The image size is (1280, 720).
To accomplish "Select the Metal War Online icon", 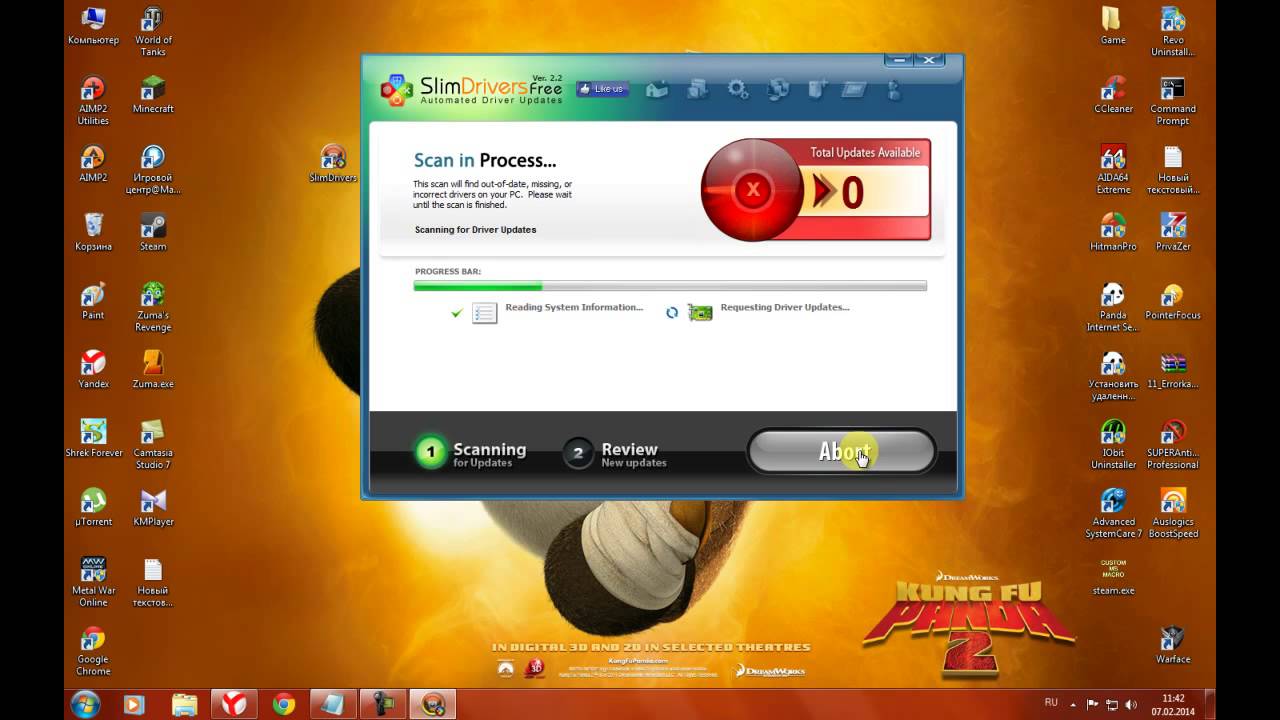I will tap(93, 582).
